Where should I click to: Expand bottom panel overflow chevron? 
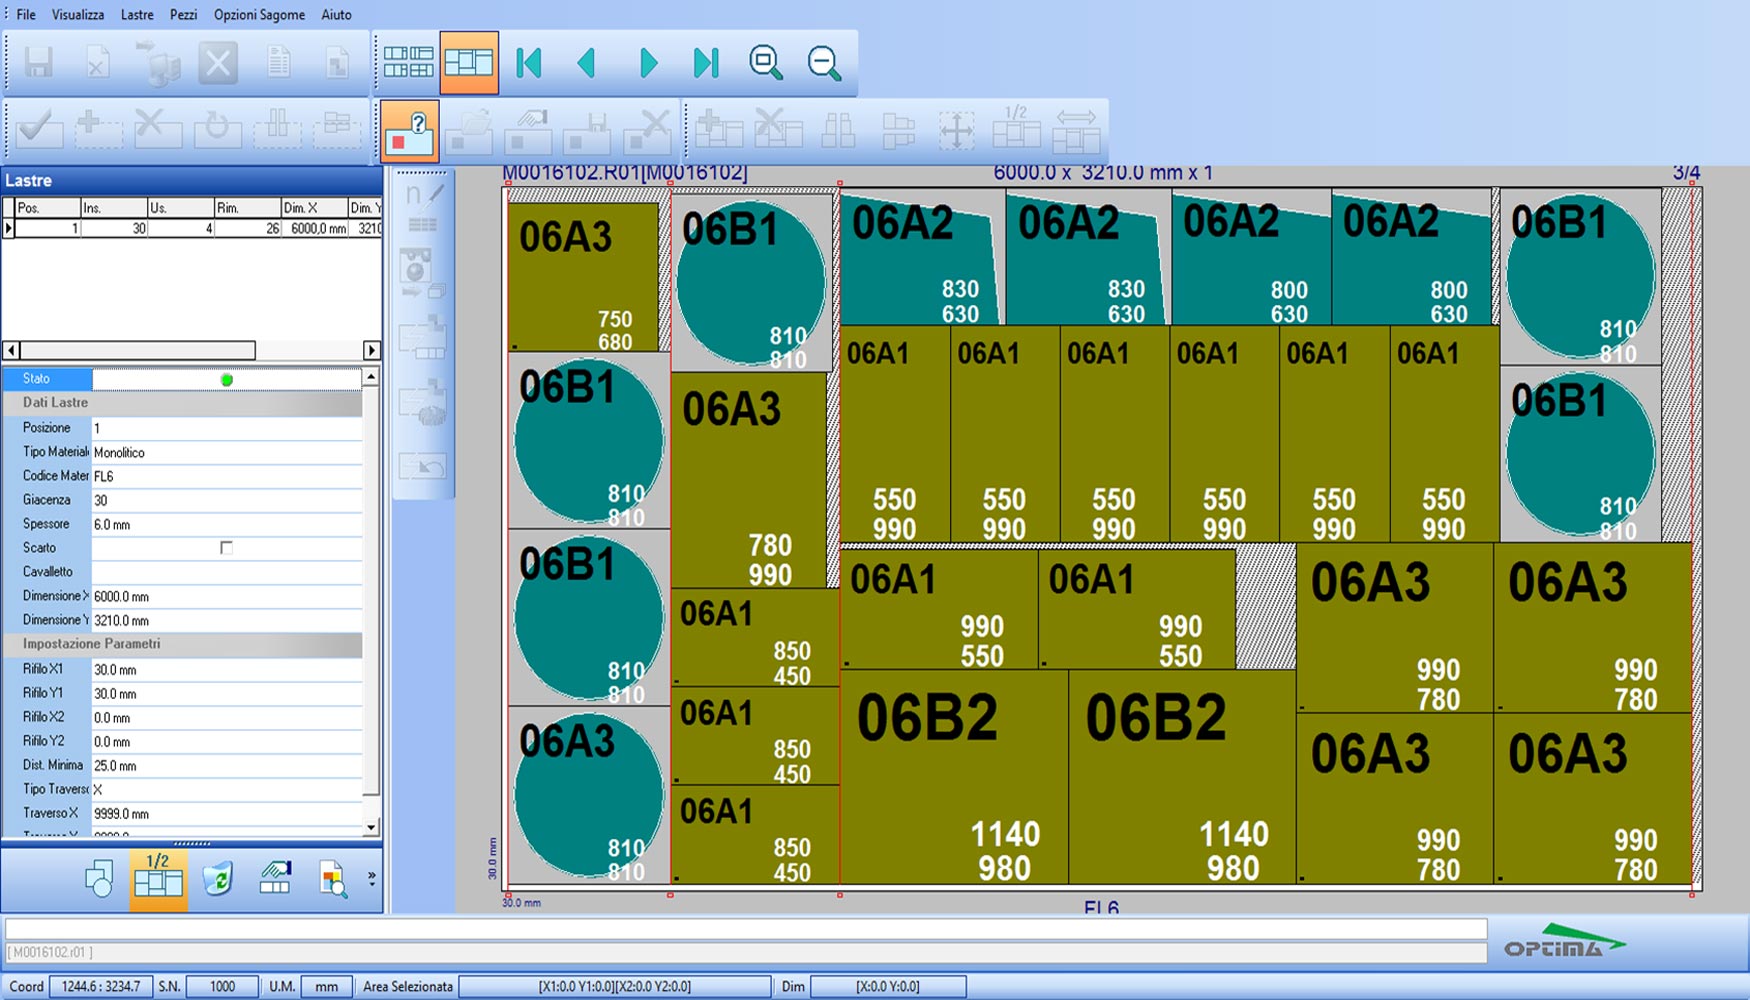pyautogui.click(x=371, y=878)
